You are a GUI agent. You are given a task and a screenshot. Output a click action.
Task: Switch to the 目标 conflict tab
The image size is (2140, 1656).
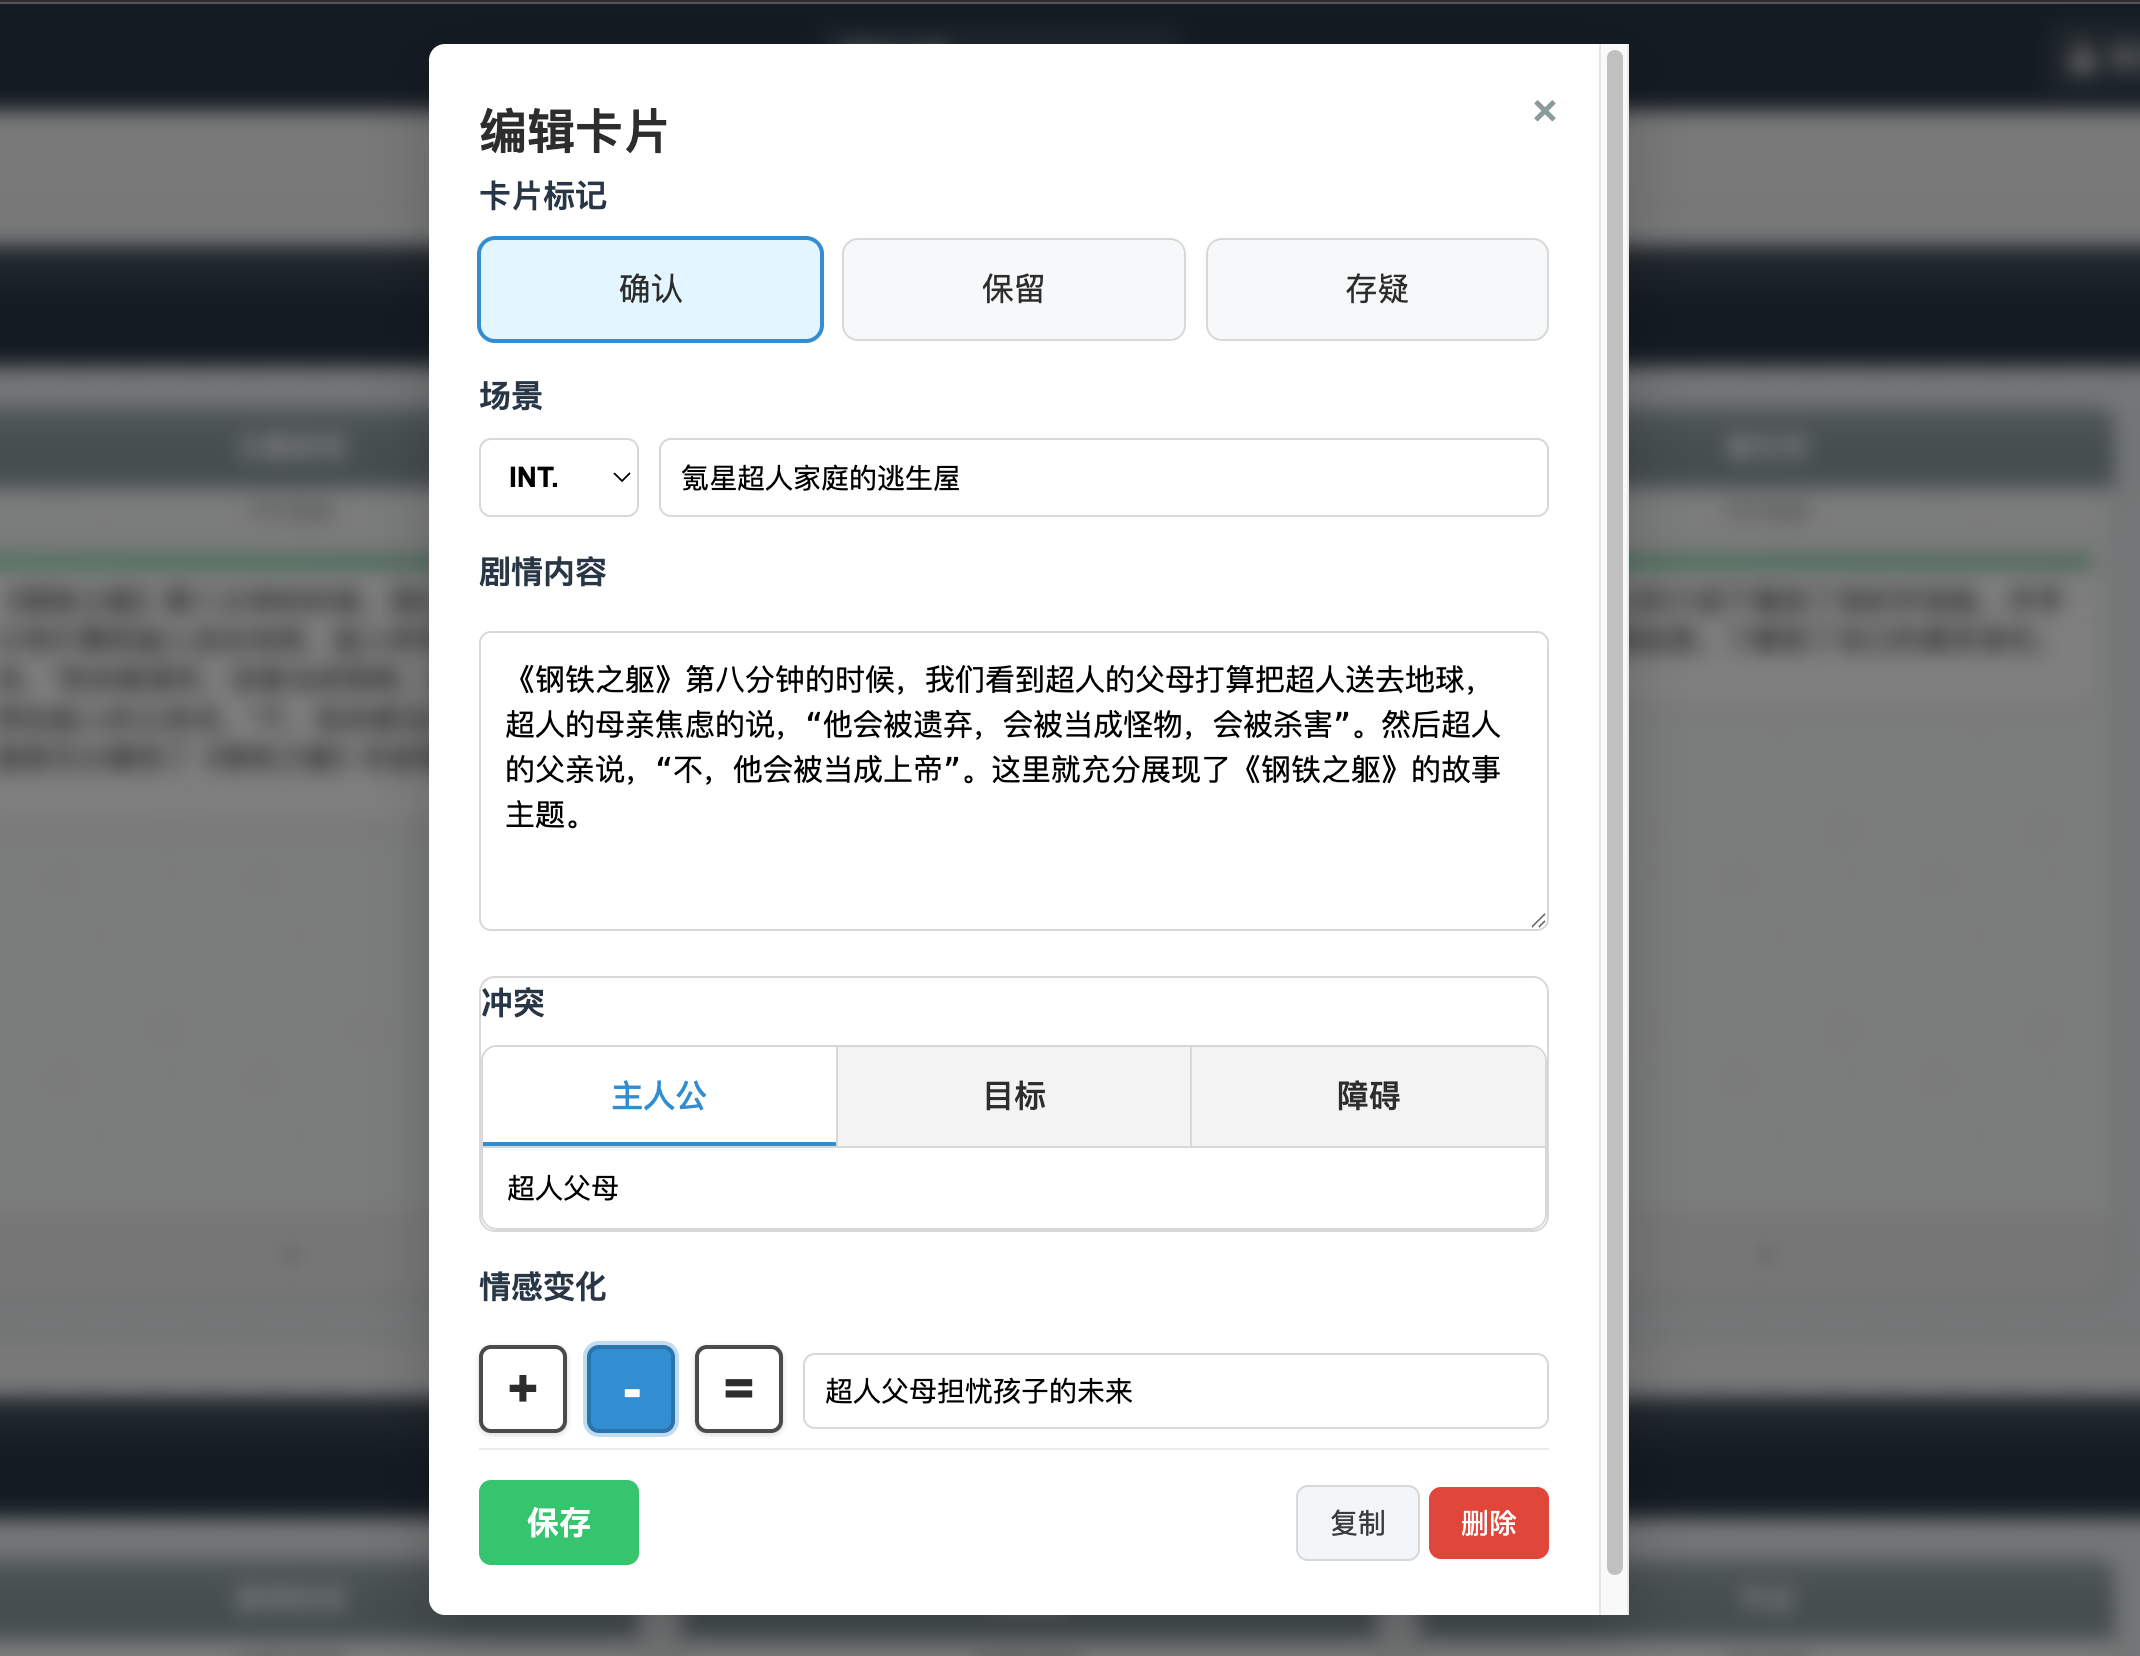[1013, 1096]
